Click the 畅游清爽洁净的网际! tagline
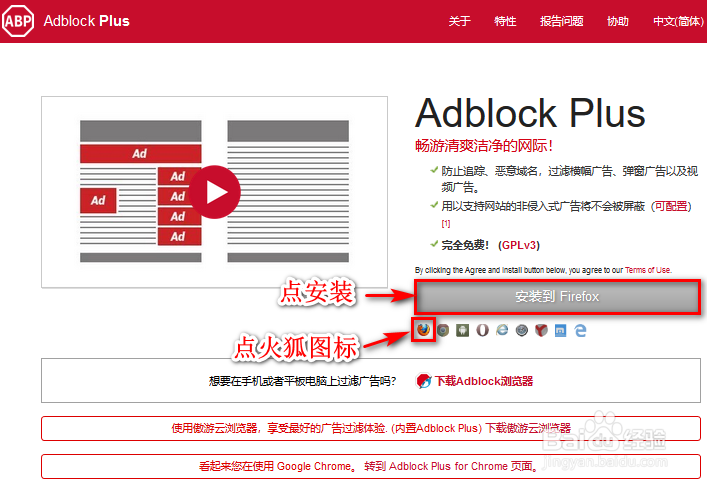Viewport: 707px width, 486px height. (x=483, y=146)
